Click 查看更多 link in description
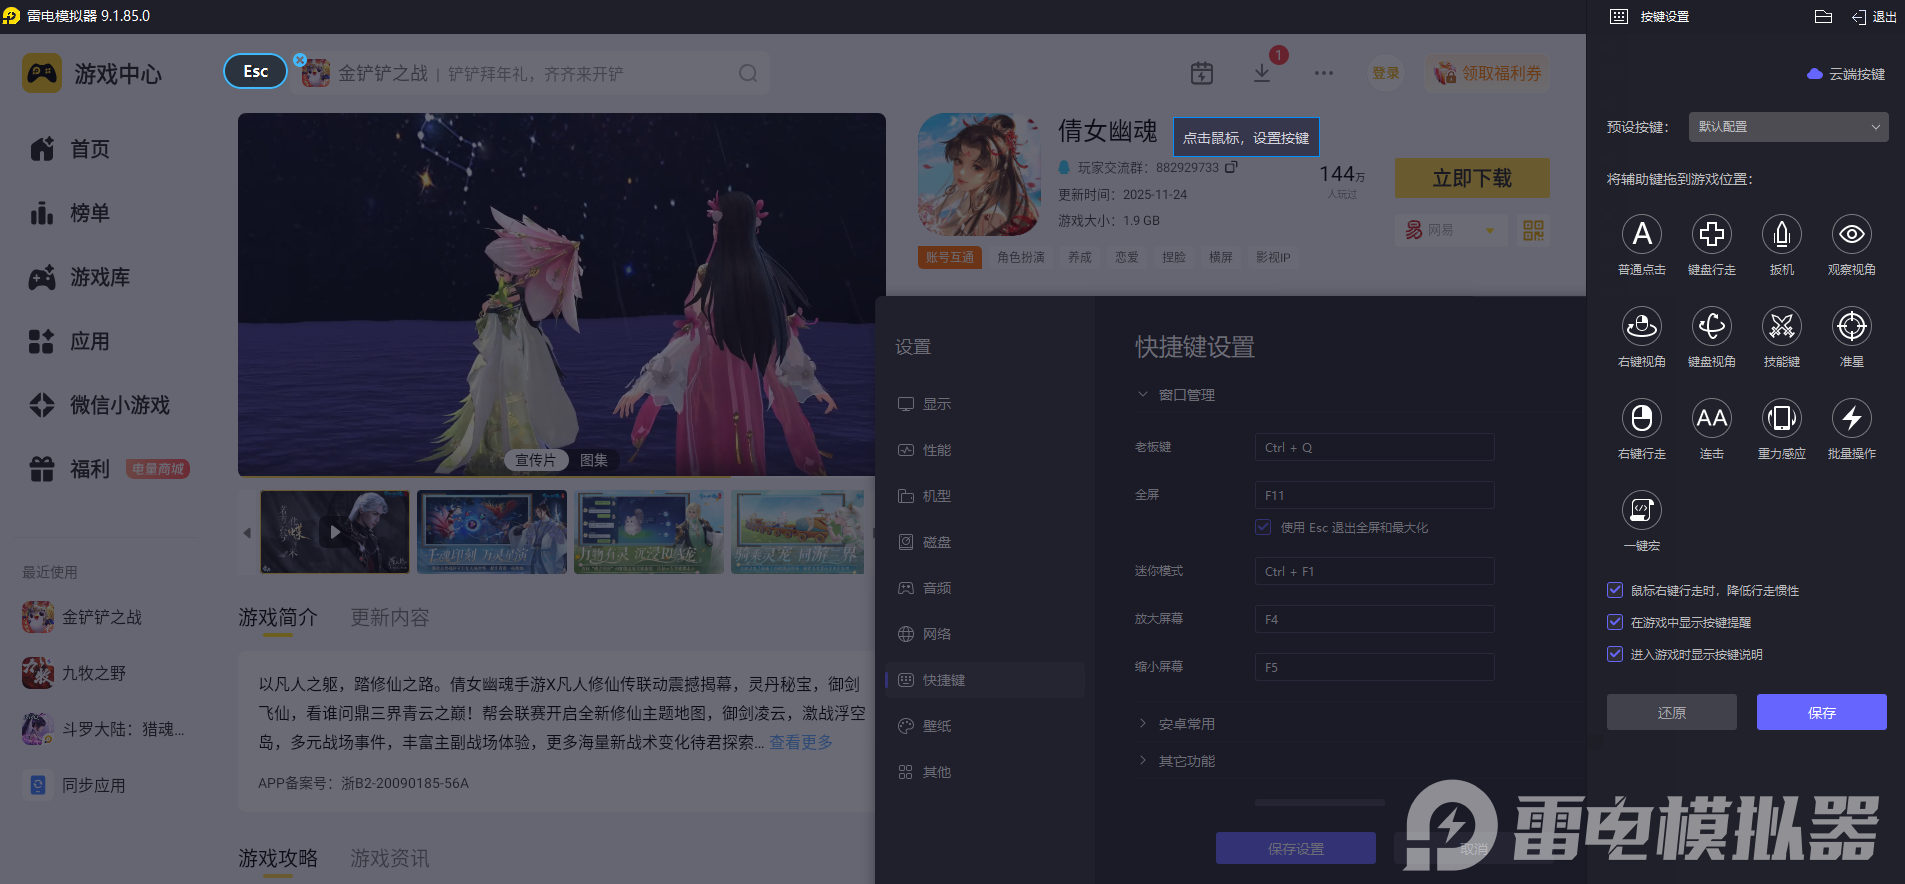Image resolution: width=1905 pixels, height=884 pixels. 800,742
